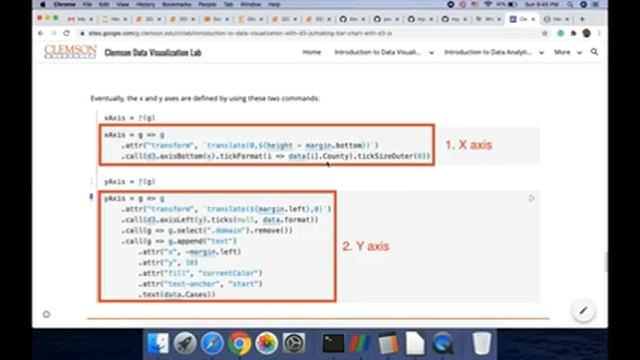The height and width of the screenshot is (360, 640).
Task: Open Spotlight search in the menu bar
Action: point(570,4)
